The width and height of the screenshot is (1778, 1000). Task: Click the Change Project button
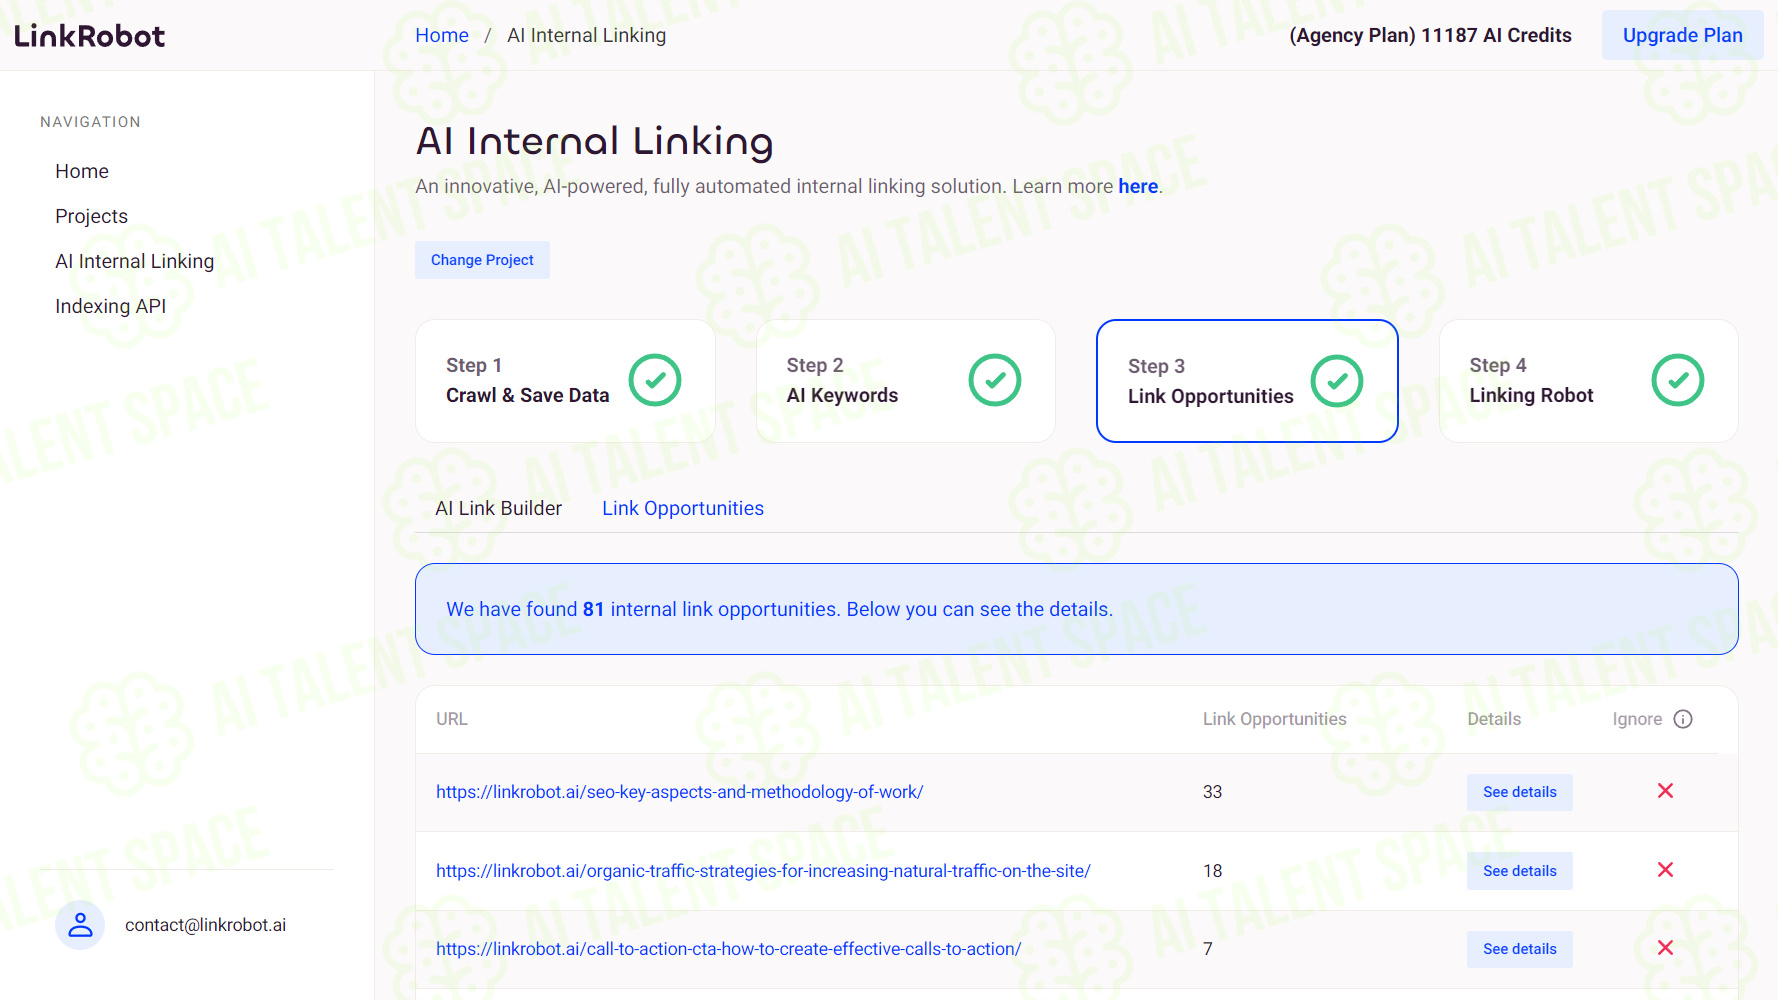coord(482,260)
